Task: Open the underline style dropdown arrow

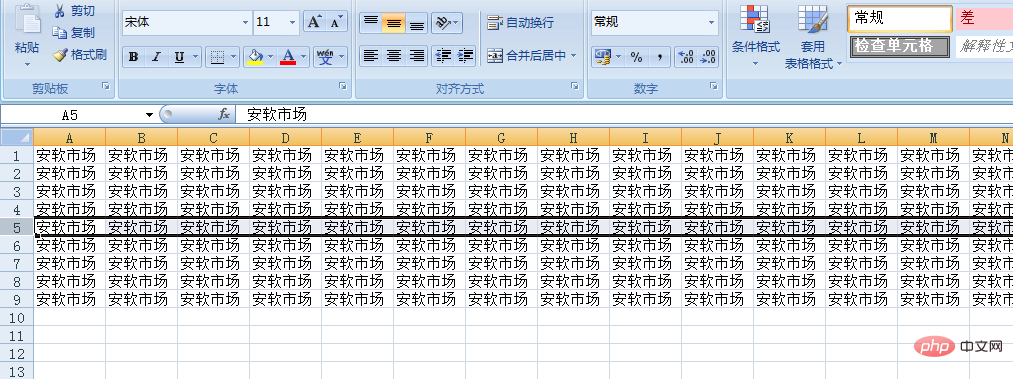Action: pos(195,57)
